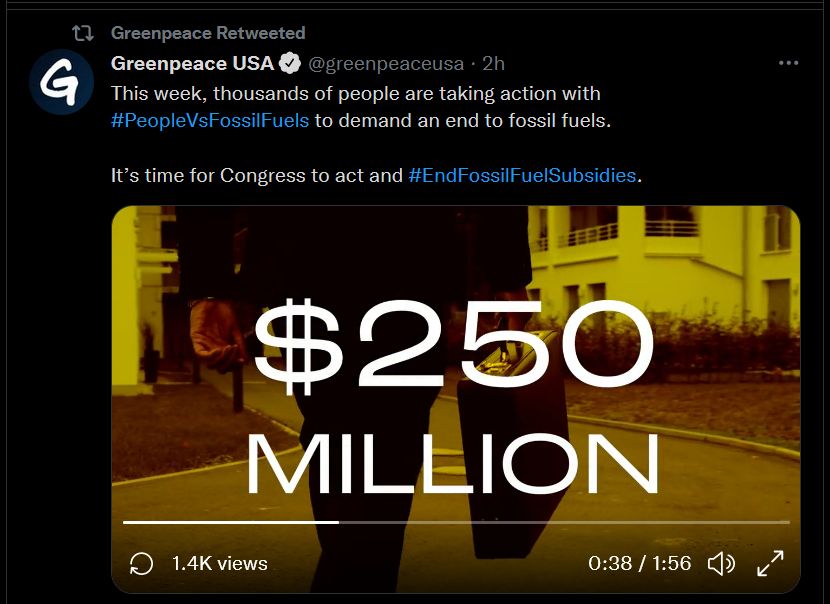Click the retweet arrows icon above the tweet
Image resolution: width=830 pixels, height=604 pixels.
pos(83,33)
